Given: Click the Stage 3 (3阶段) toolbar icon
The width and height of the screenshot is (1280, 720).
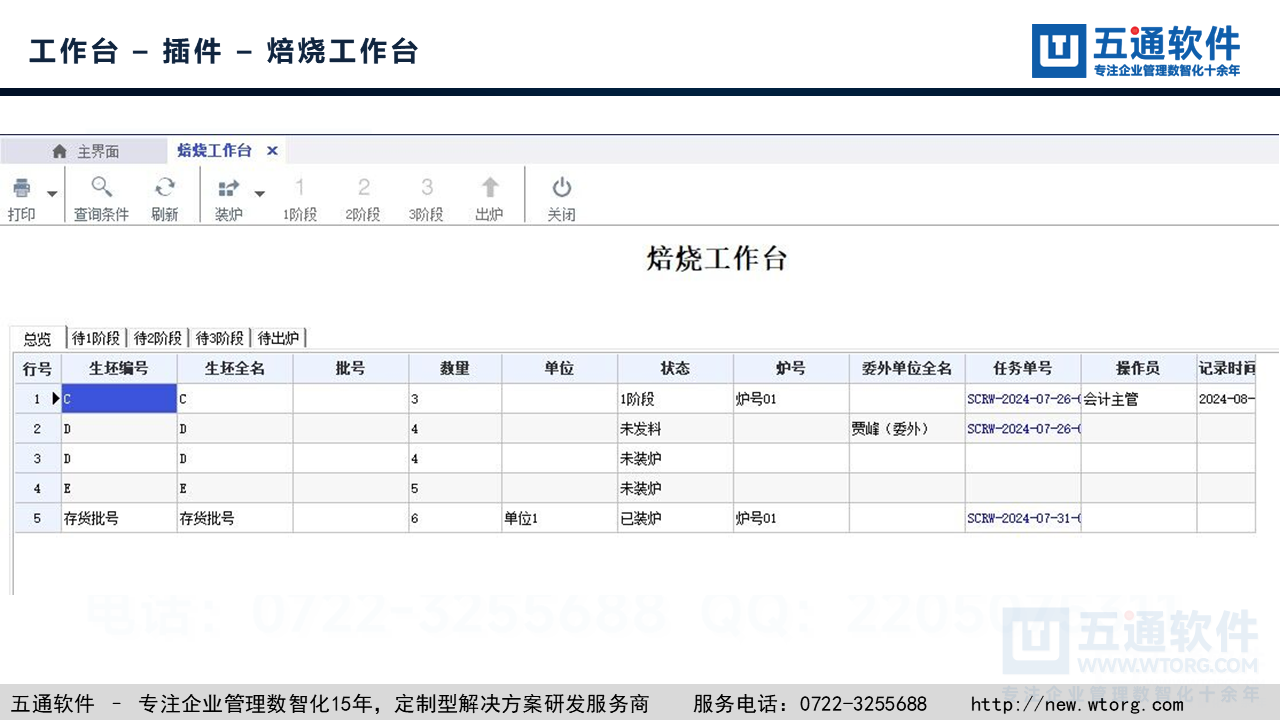Looking at the screenshot, I should 426,188.
